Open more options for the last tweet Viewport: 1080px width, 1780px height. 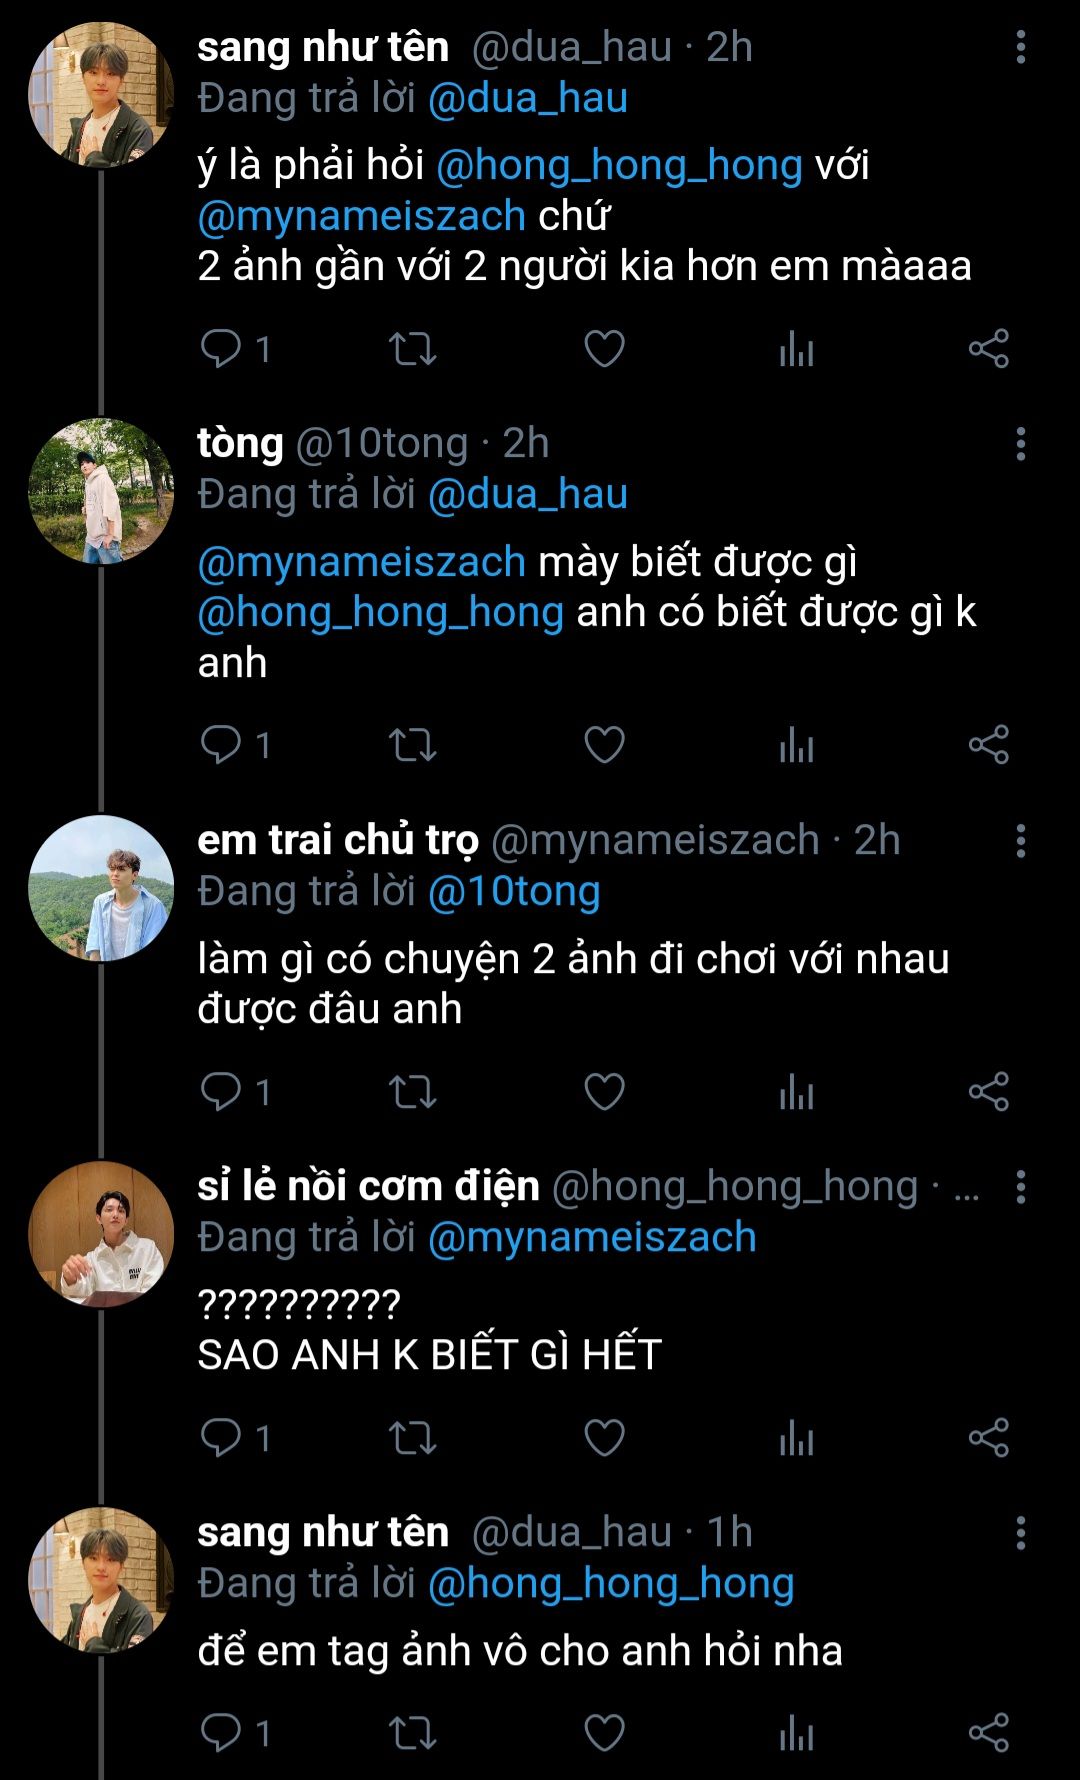pyautogui.click(x=1020, y=1533)
